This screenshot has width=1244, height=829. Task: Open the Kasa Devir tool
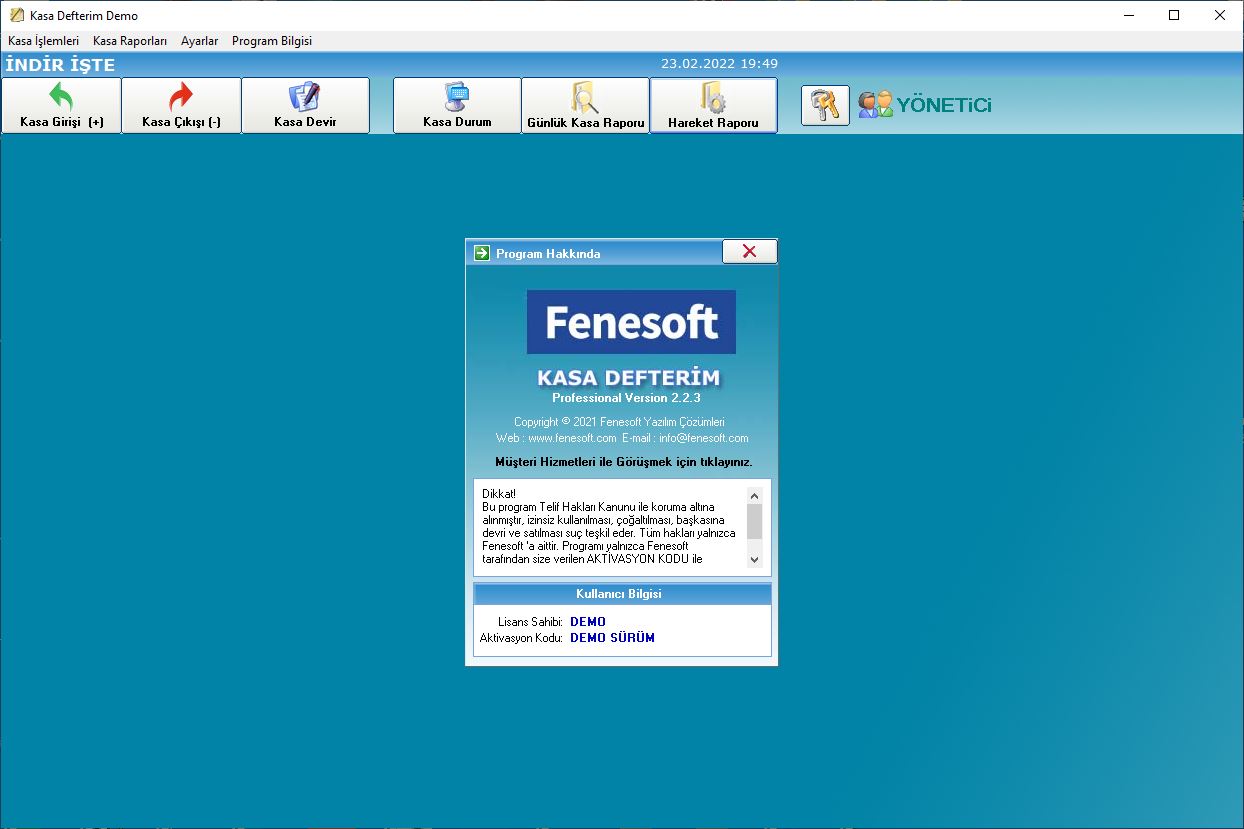pos(305,106)
